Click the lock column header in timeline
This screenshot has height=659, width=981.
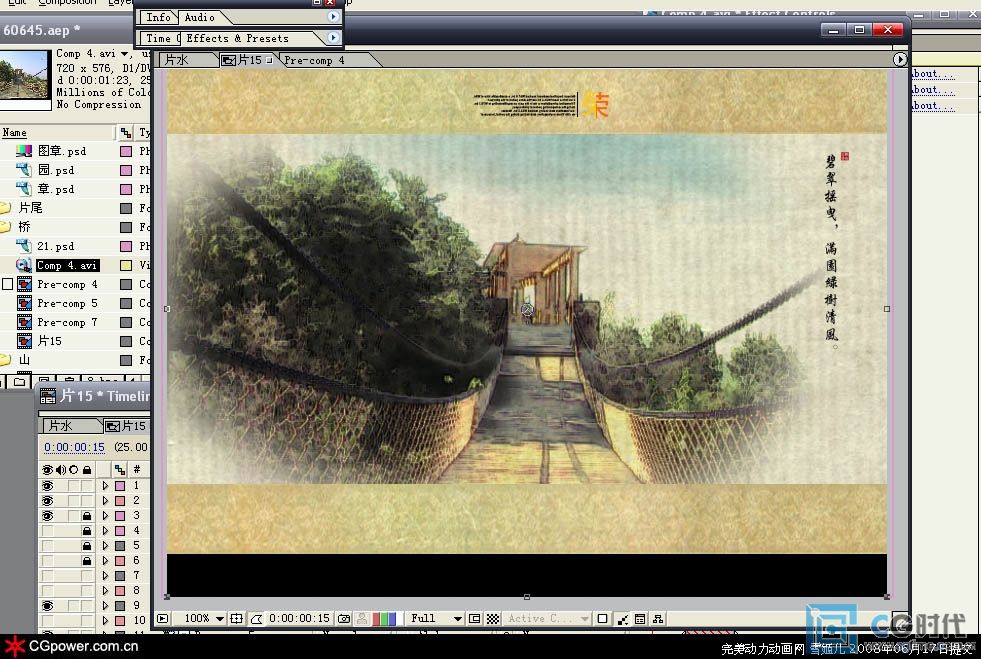coord(87,469)
